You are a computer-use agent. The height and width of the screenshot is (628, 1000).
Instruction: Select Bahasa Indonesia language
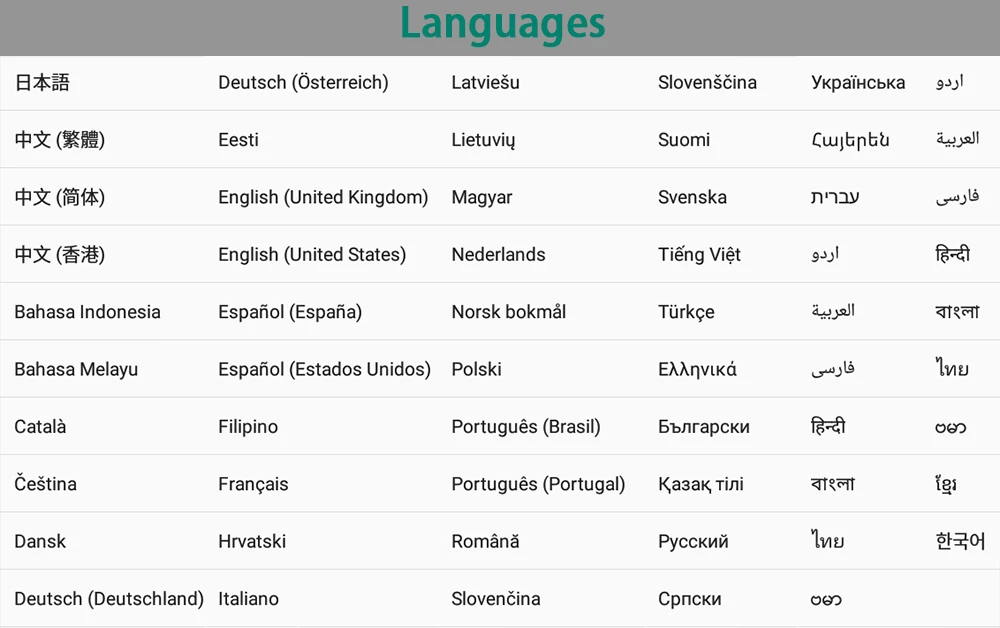coord(87,312)
